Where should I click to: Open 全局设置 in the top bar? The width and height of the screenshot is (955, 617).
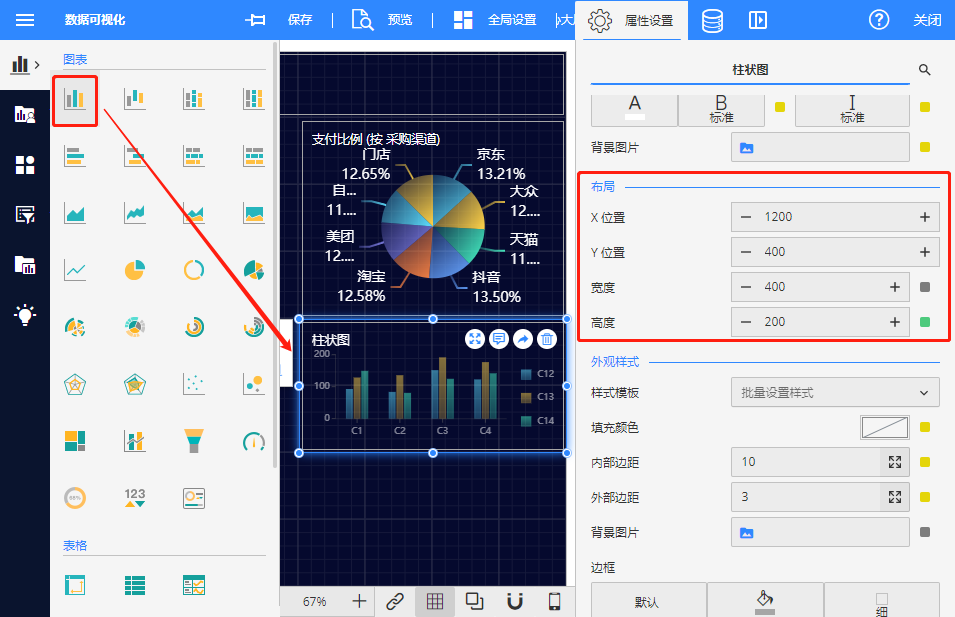[495, 20]
